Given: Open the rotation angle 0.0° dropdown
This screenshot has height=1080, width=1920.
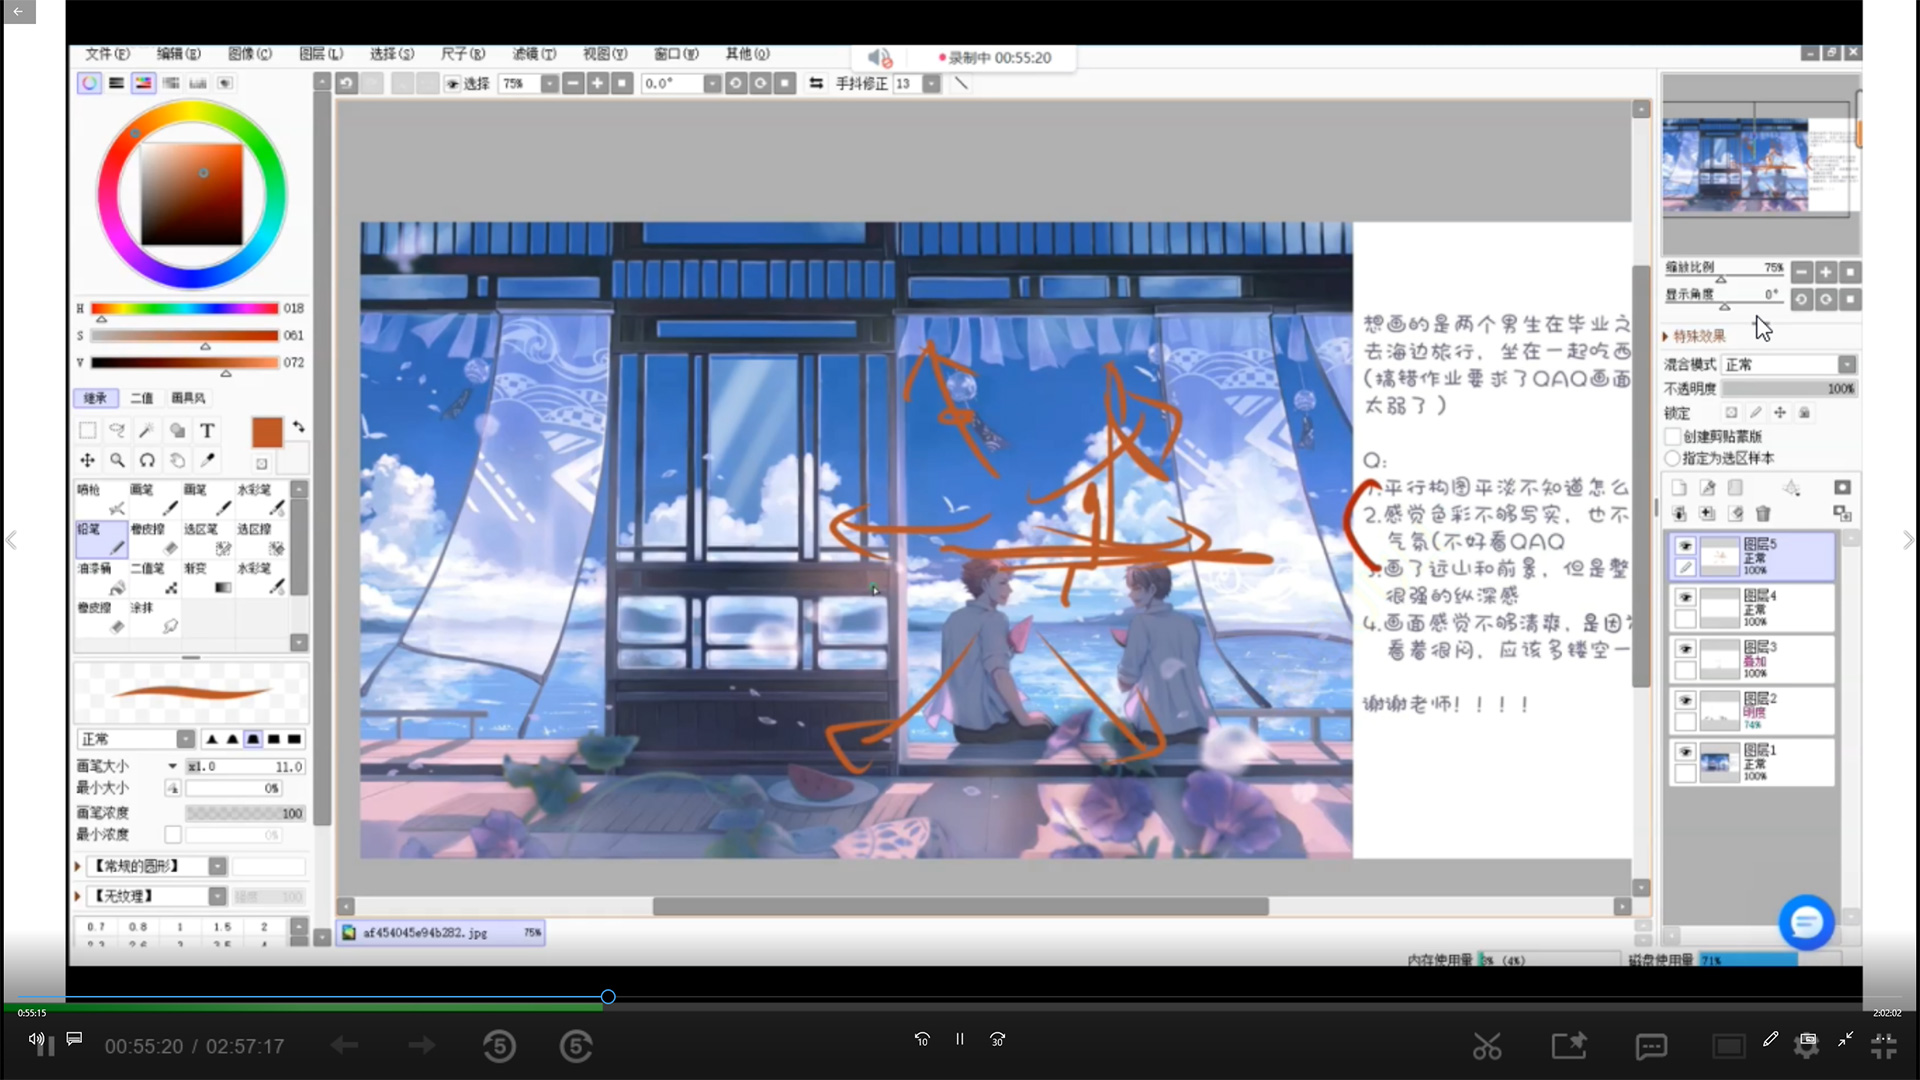Looking at the screenshot, I should click(x=712, y=83).
